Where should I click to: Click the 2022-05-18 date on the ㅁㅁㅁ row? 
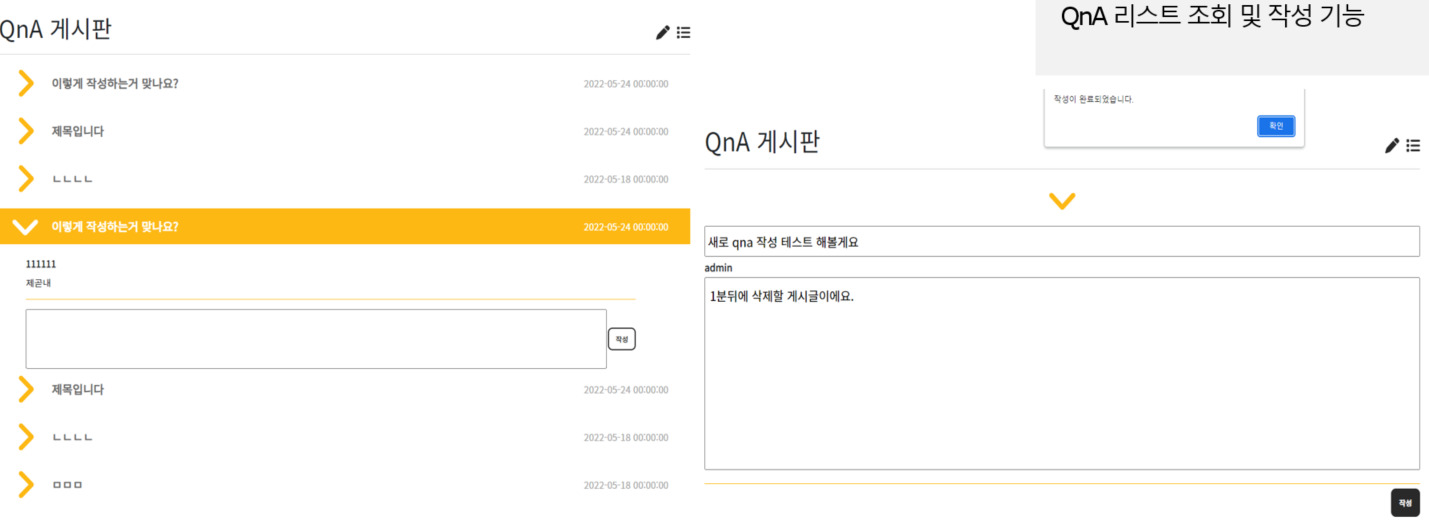tap(626, 485)
